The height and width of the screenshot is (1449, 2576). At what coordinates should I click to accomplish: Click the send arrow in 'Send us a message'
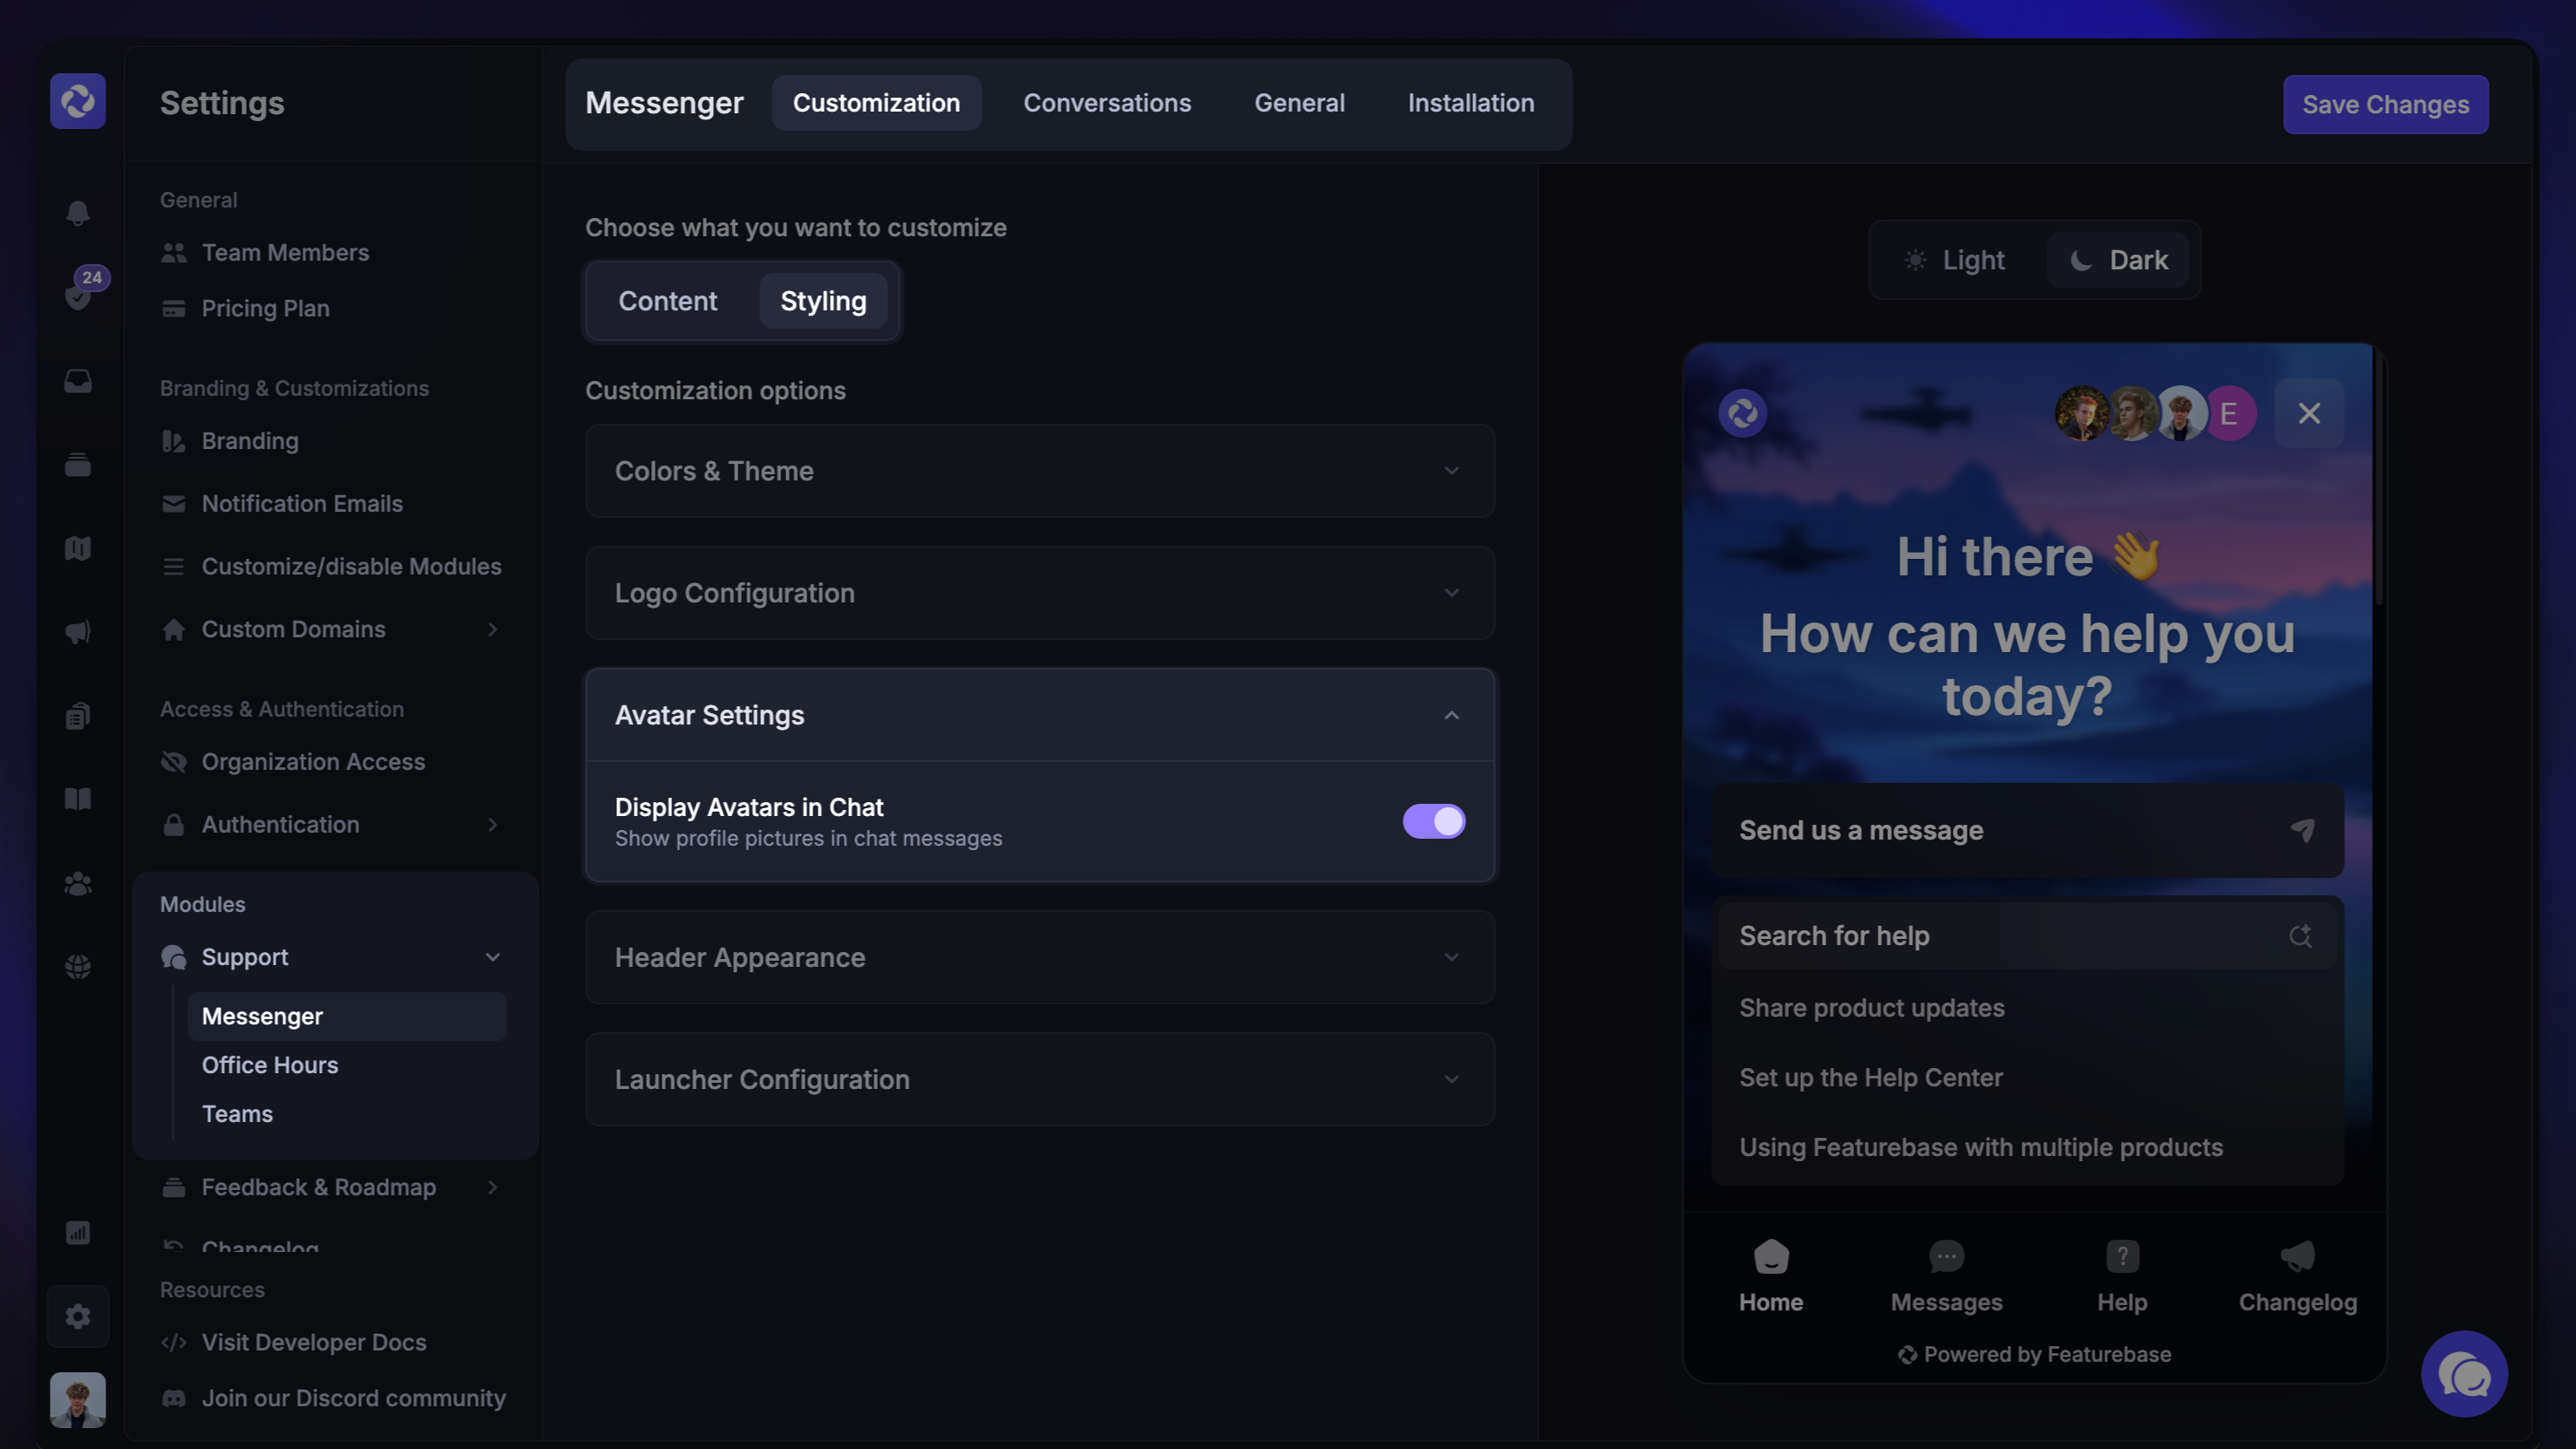point(2302,830)
